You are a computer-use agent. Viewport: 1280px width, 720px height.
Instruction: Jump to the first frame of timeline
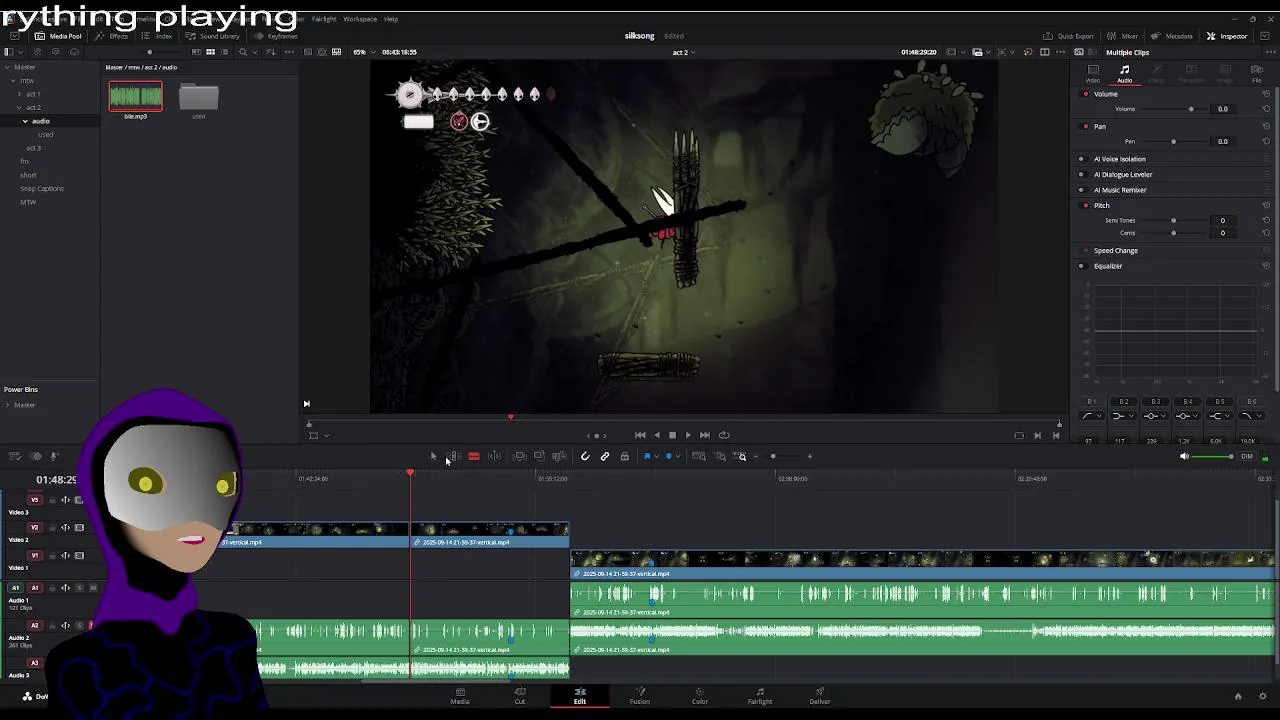coord(640,435)
